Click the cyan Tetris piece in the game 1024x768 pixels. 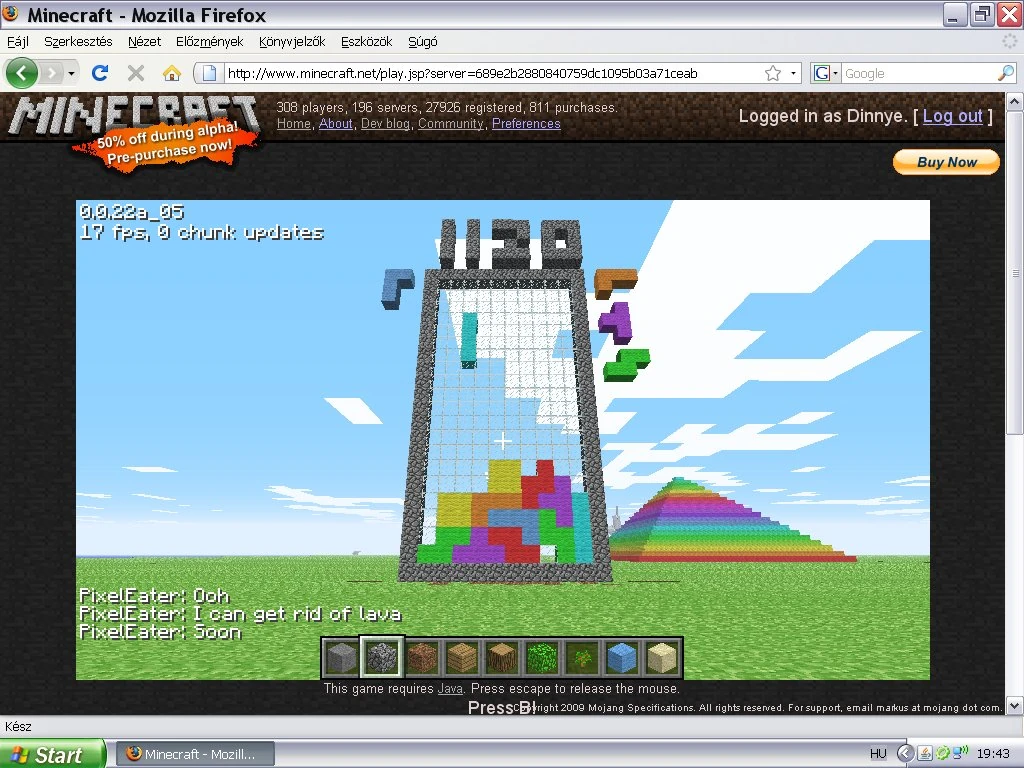(469, 340)
